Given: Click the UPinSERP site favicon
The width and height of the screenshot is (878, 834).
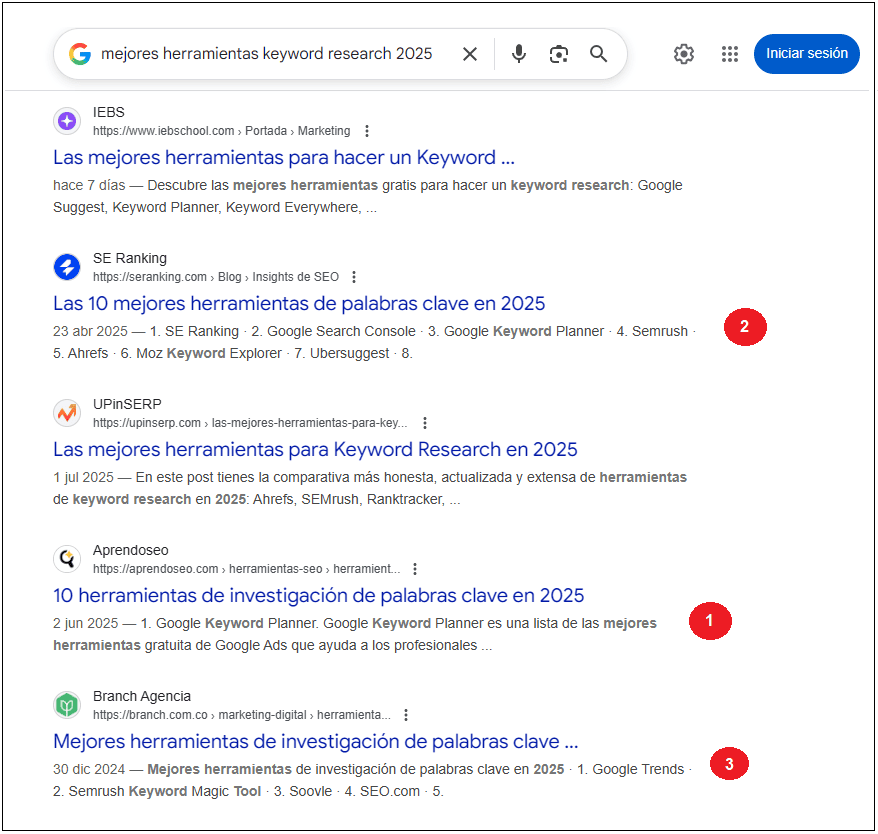Looking at the screenshot, I should click(66, 412).
